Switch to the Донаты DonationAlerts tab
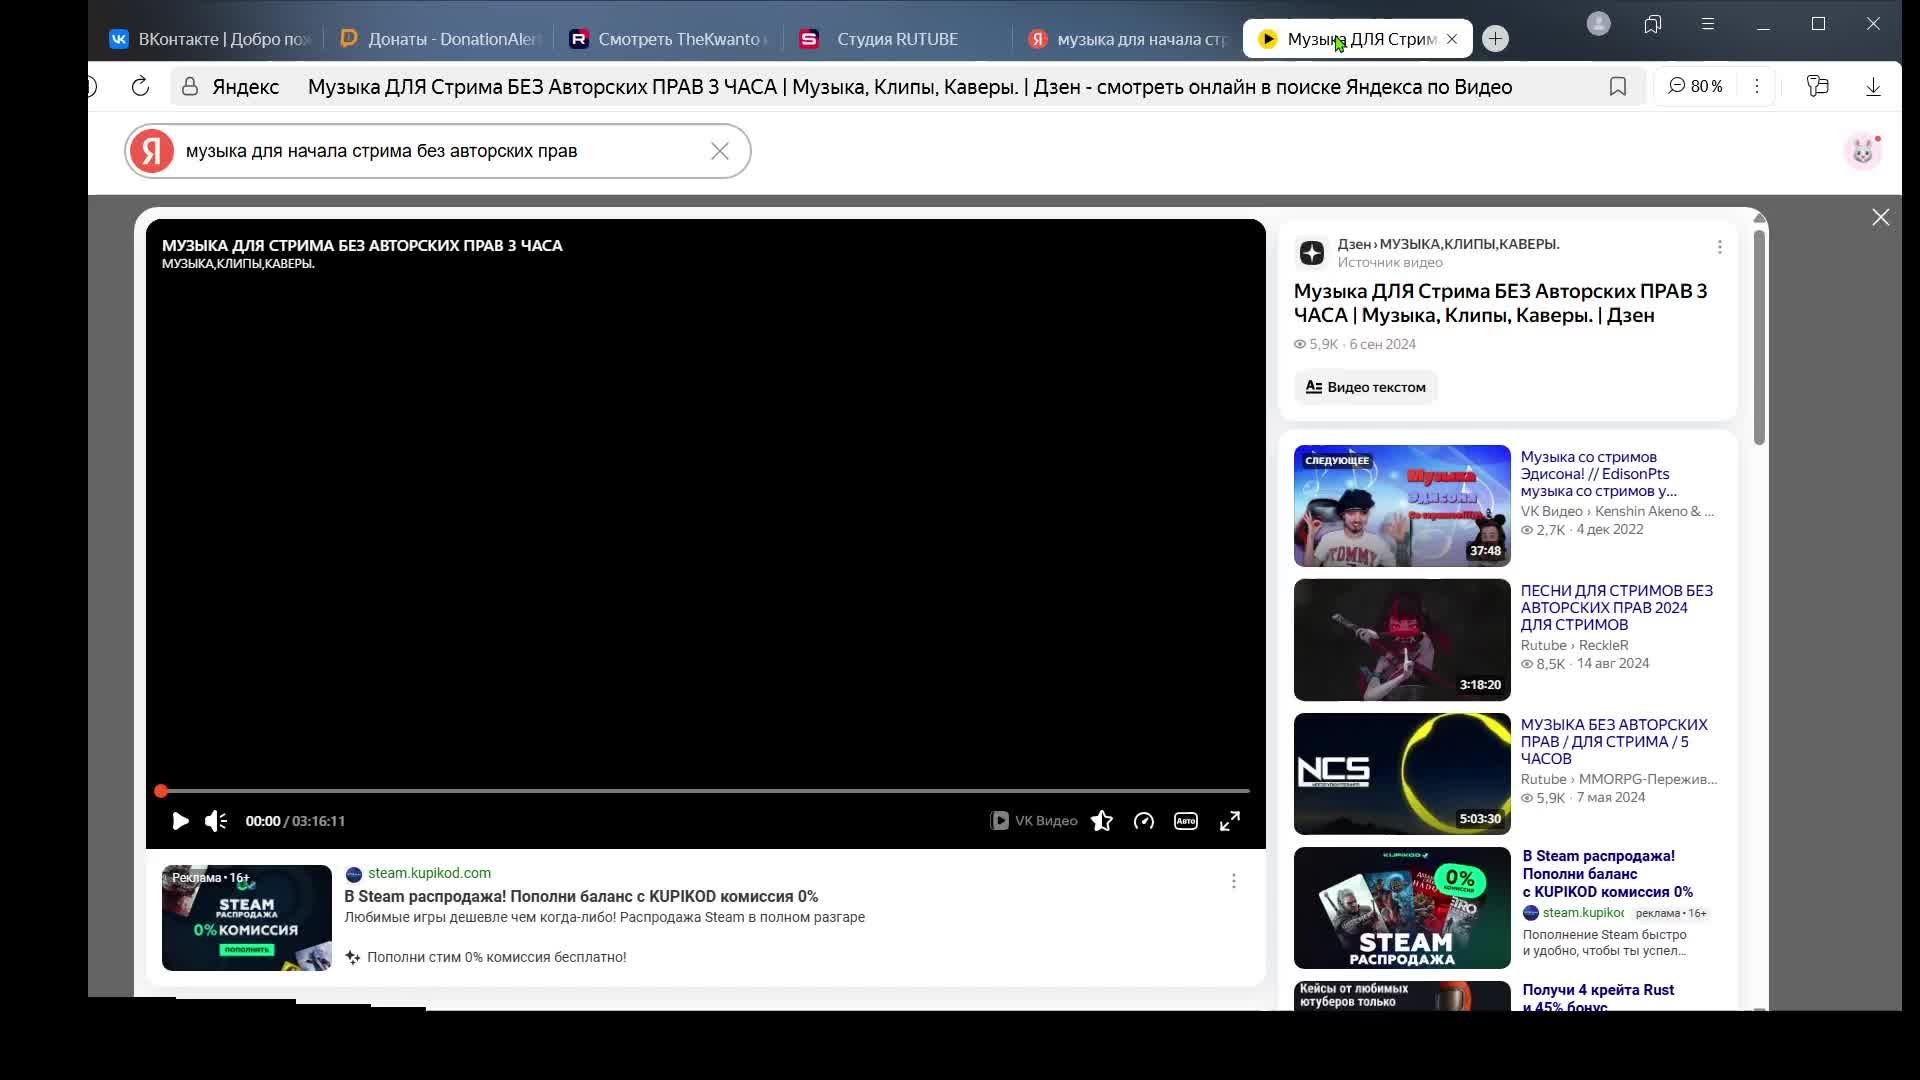The image size is (1920, 1080). point(452,39)
